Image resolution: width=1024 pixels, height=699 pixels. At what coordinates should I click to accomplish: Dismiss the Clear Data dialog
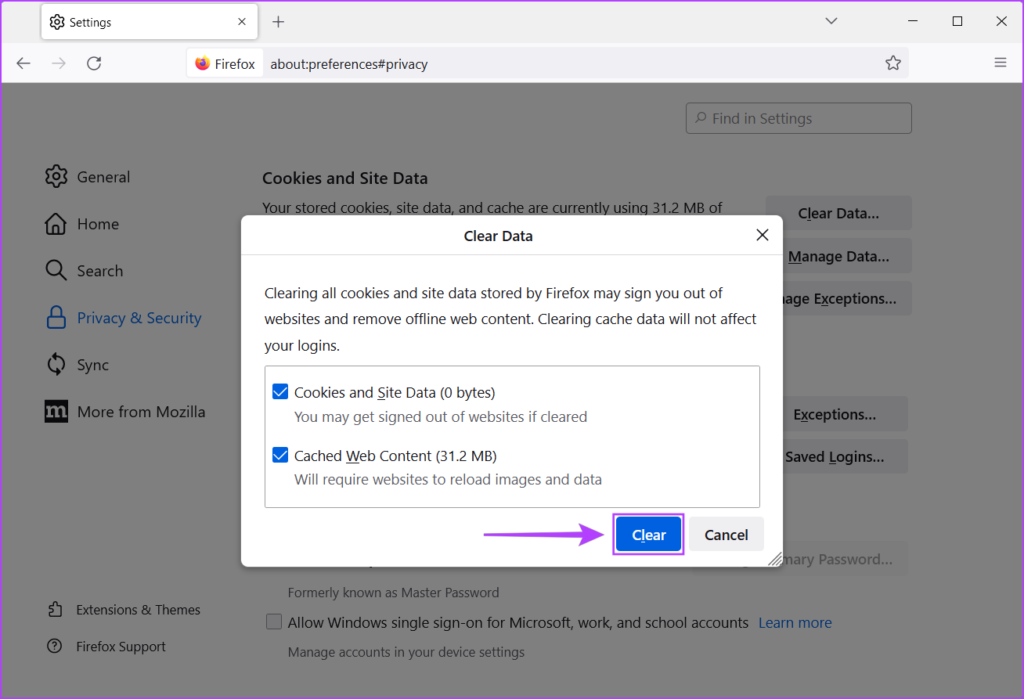pyautogui.click(x=762, y=235)
